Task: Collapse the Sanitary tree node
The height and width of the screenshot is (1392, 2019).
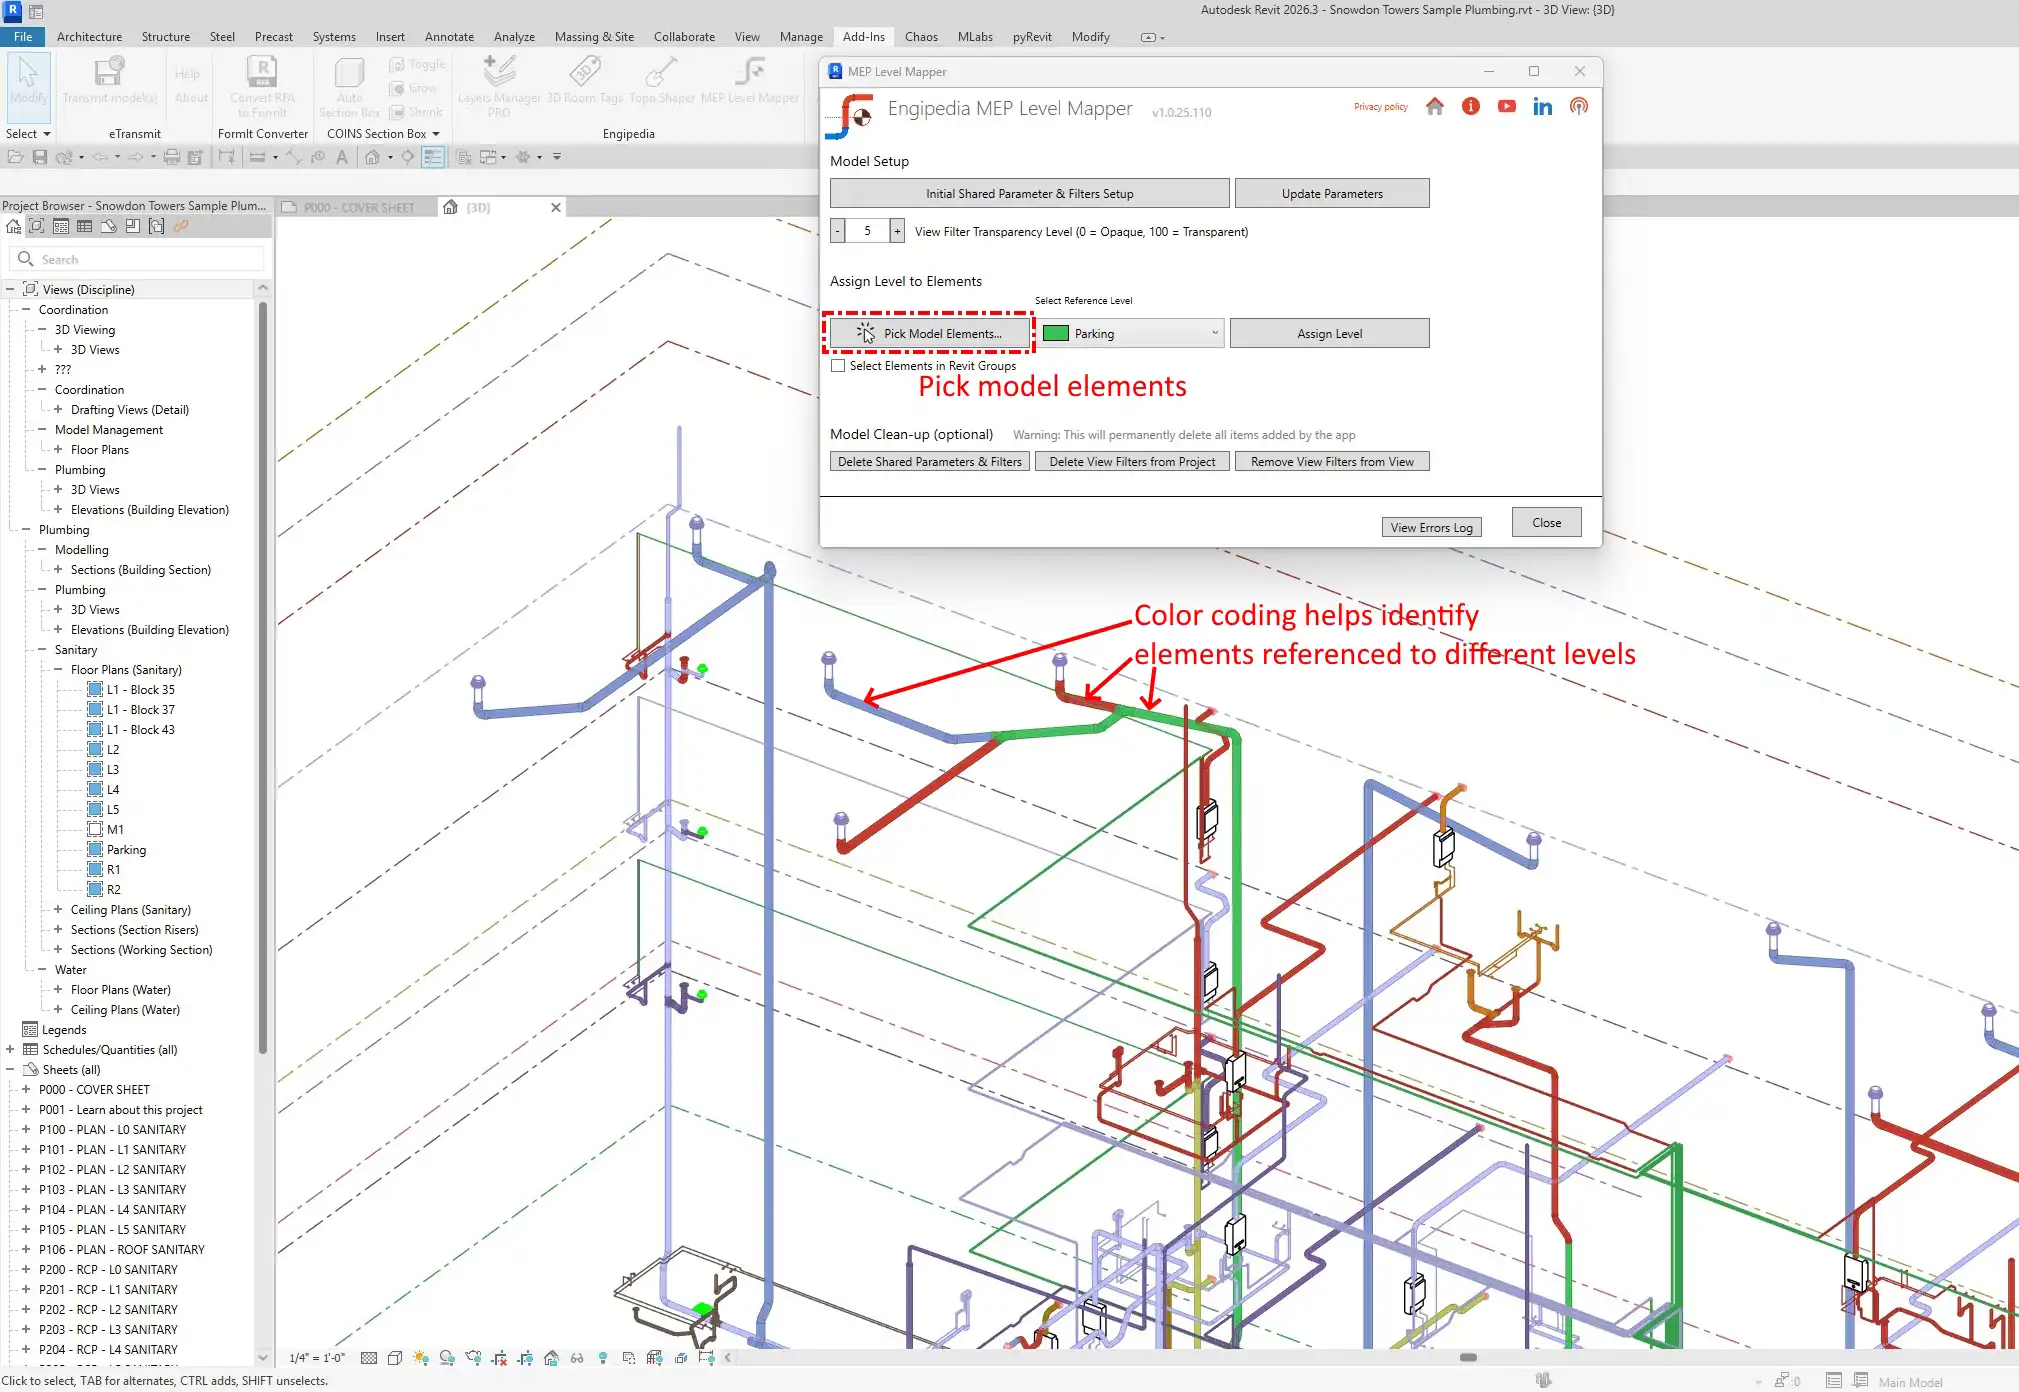Action: 42,650
